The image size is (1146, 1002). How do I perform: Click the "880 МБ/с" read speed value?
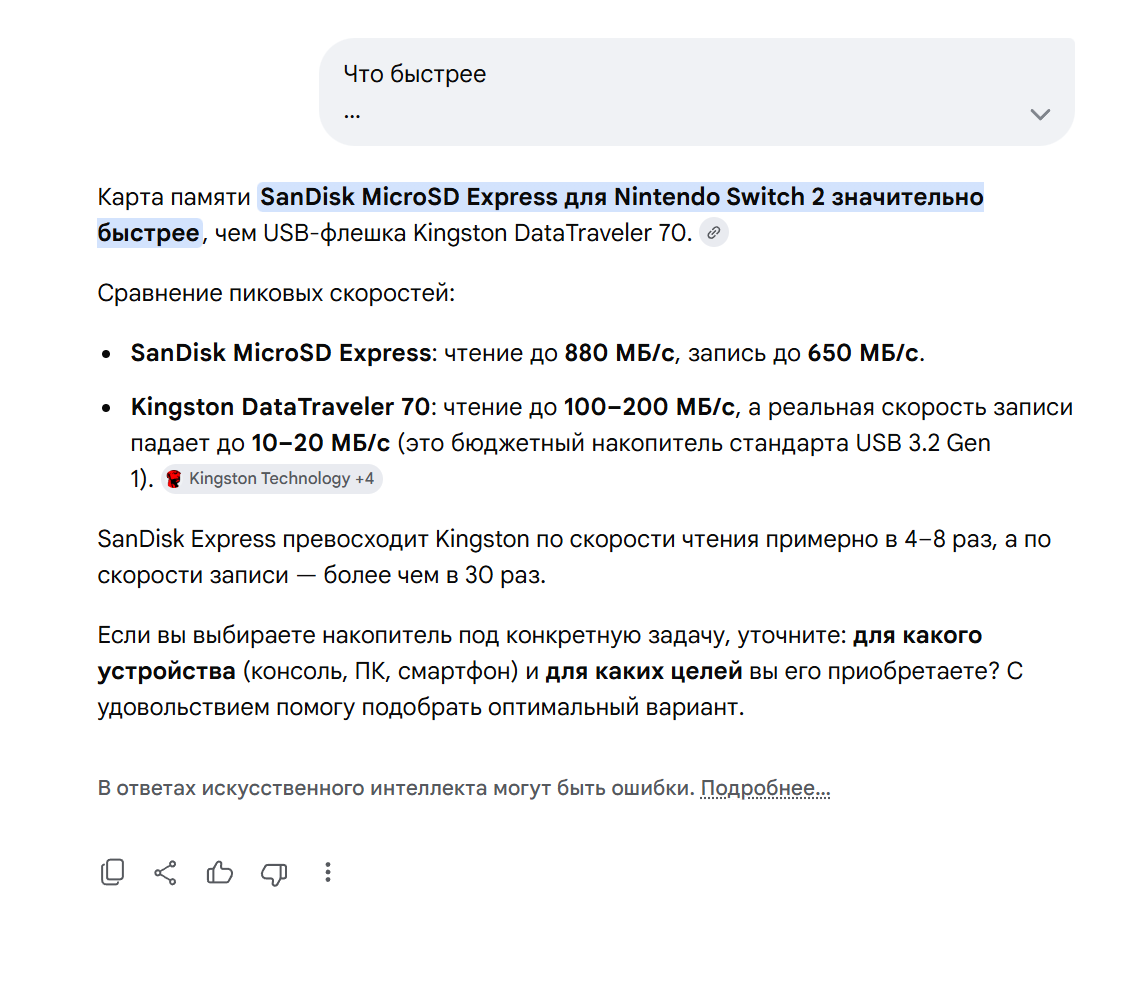620,353
